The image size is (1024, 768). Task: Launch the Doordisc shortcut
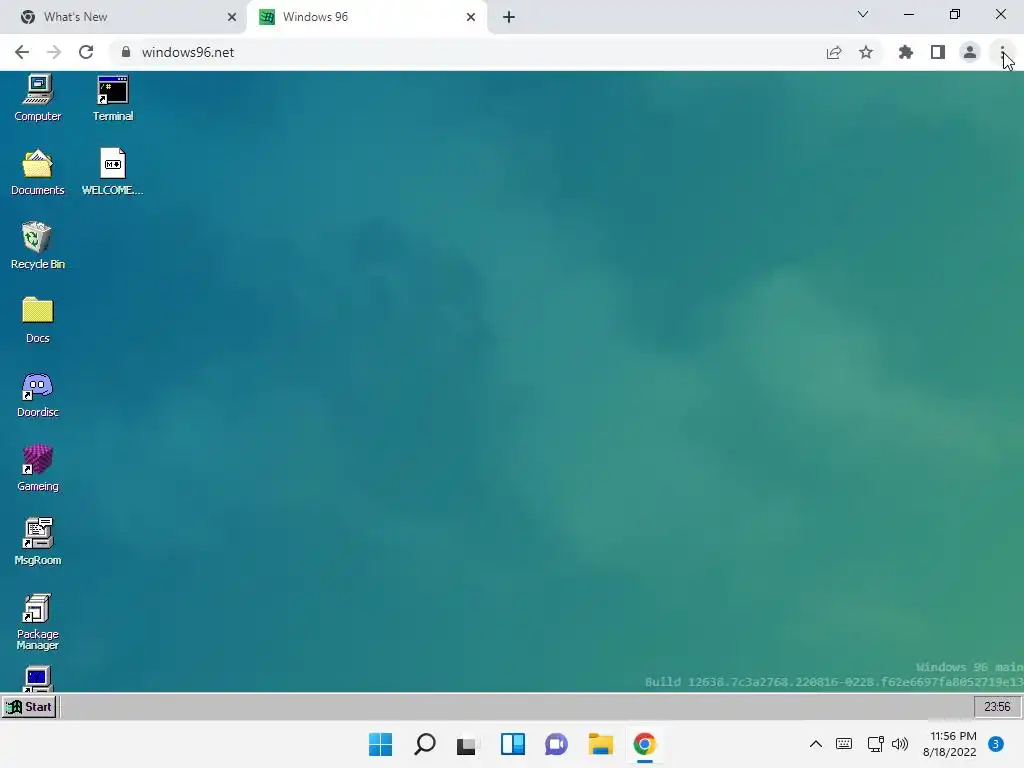point(37,394)
